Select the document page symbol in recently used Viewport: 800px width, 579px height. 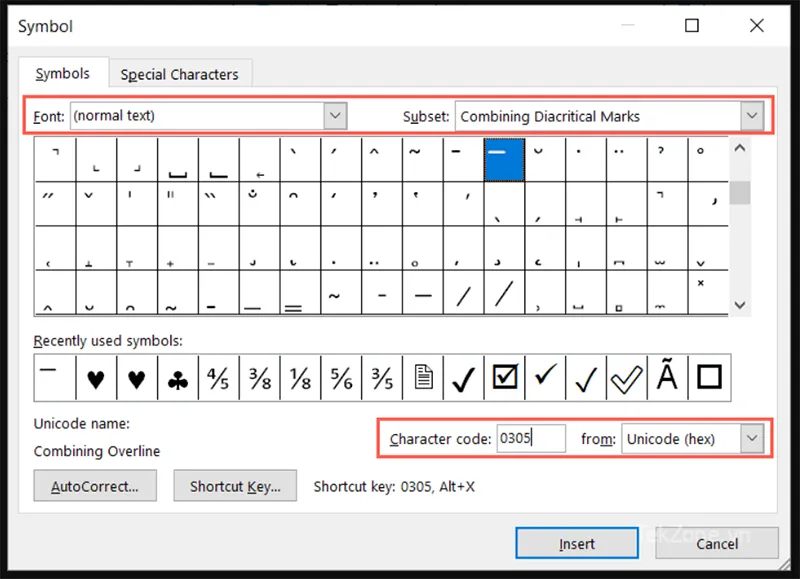click(422, 378)
